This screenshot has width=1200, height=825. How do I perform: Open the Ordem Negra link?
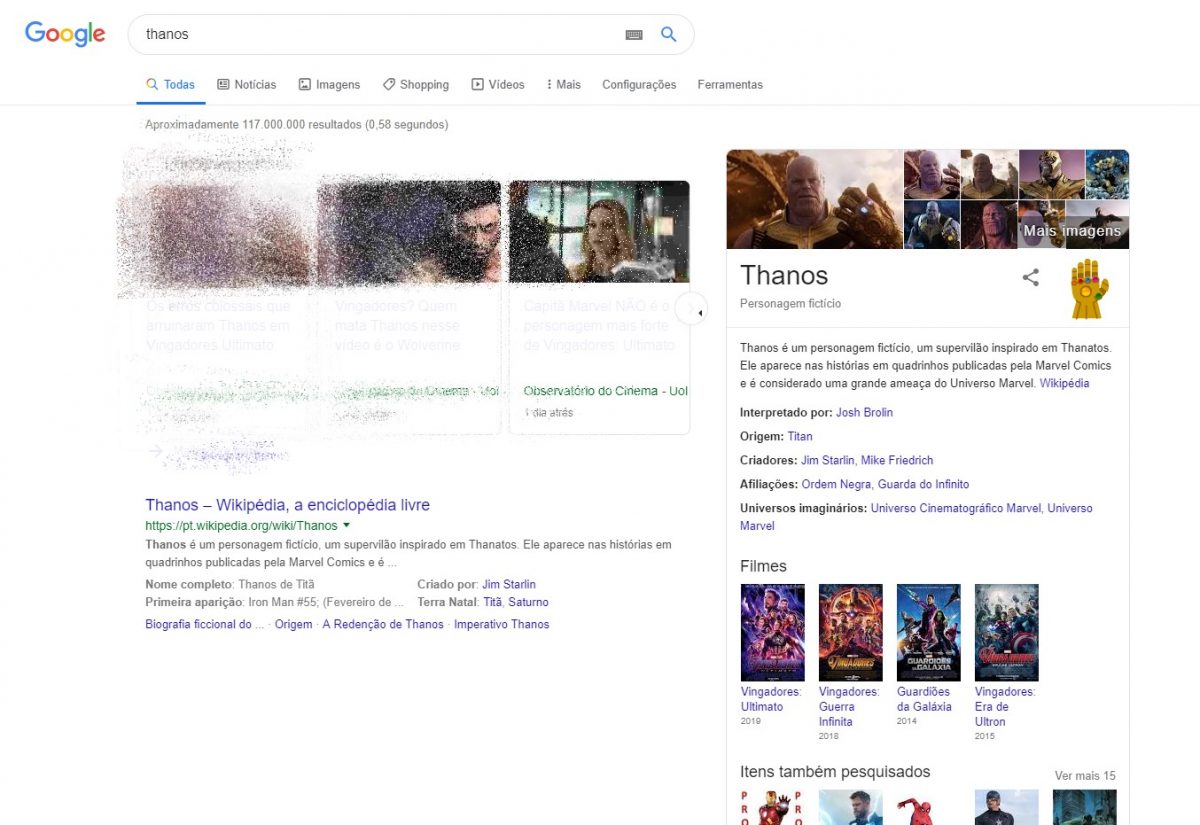coord(836,484)
